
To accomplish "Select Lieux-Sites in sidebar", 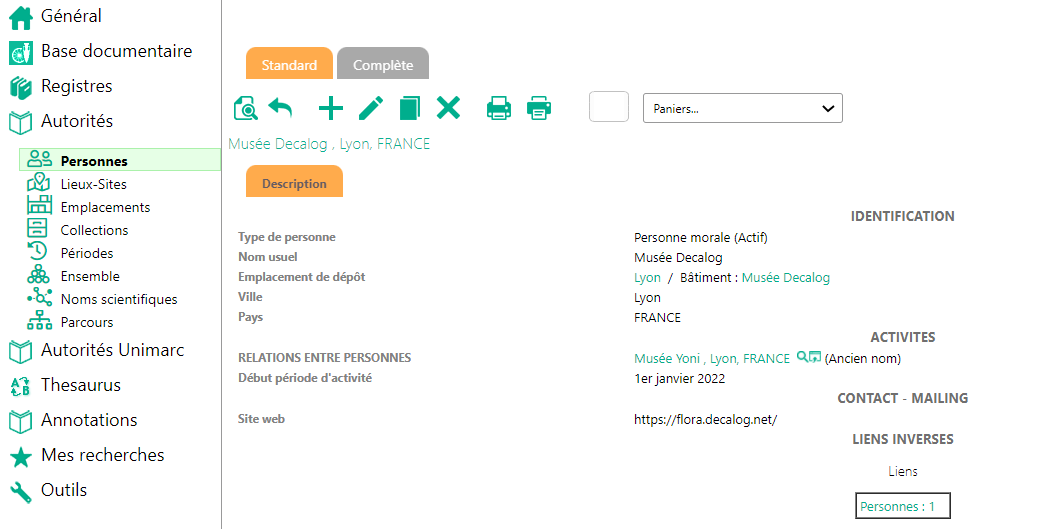I will click(94, 184).
